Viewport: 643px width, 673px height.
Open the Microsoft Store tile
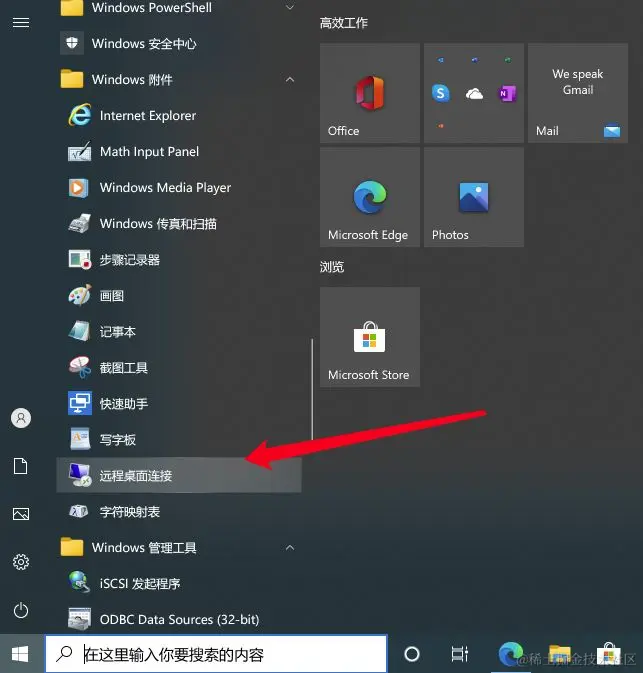pos(370,337)
